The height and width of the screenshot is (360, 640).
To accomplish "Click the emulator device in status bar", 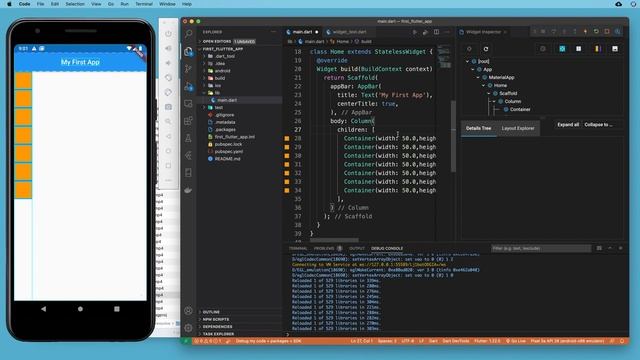I will pyautogui.click(x=567, y=341).
